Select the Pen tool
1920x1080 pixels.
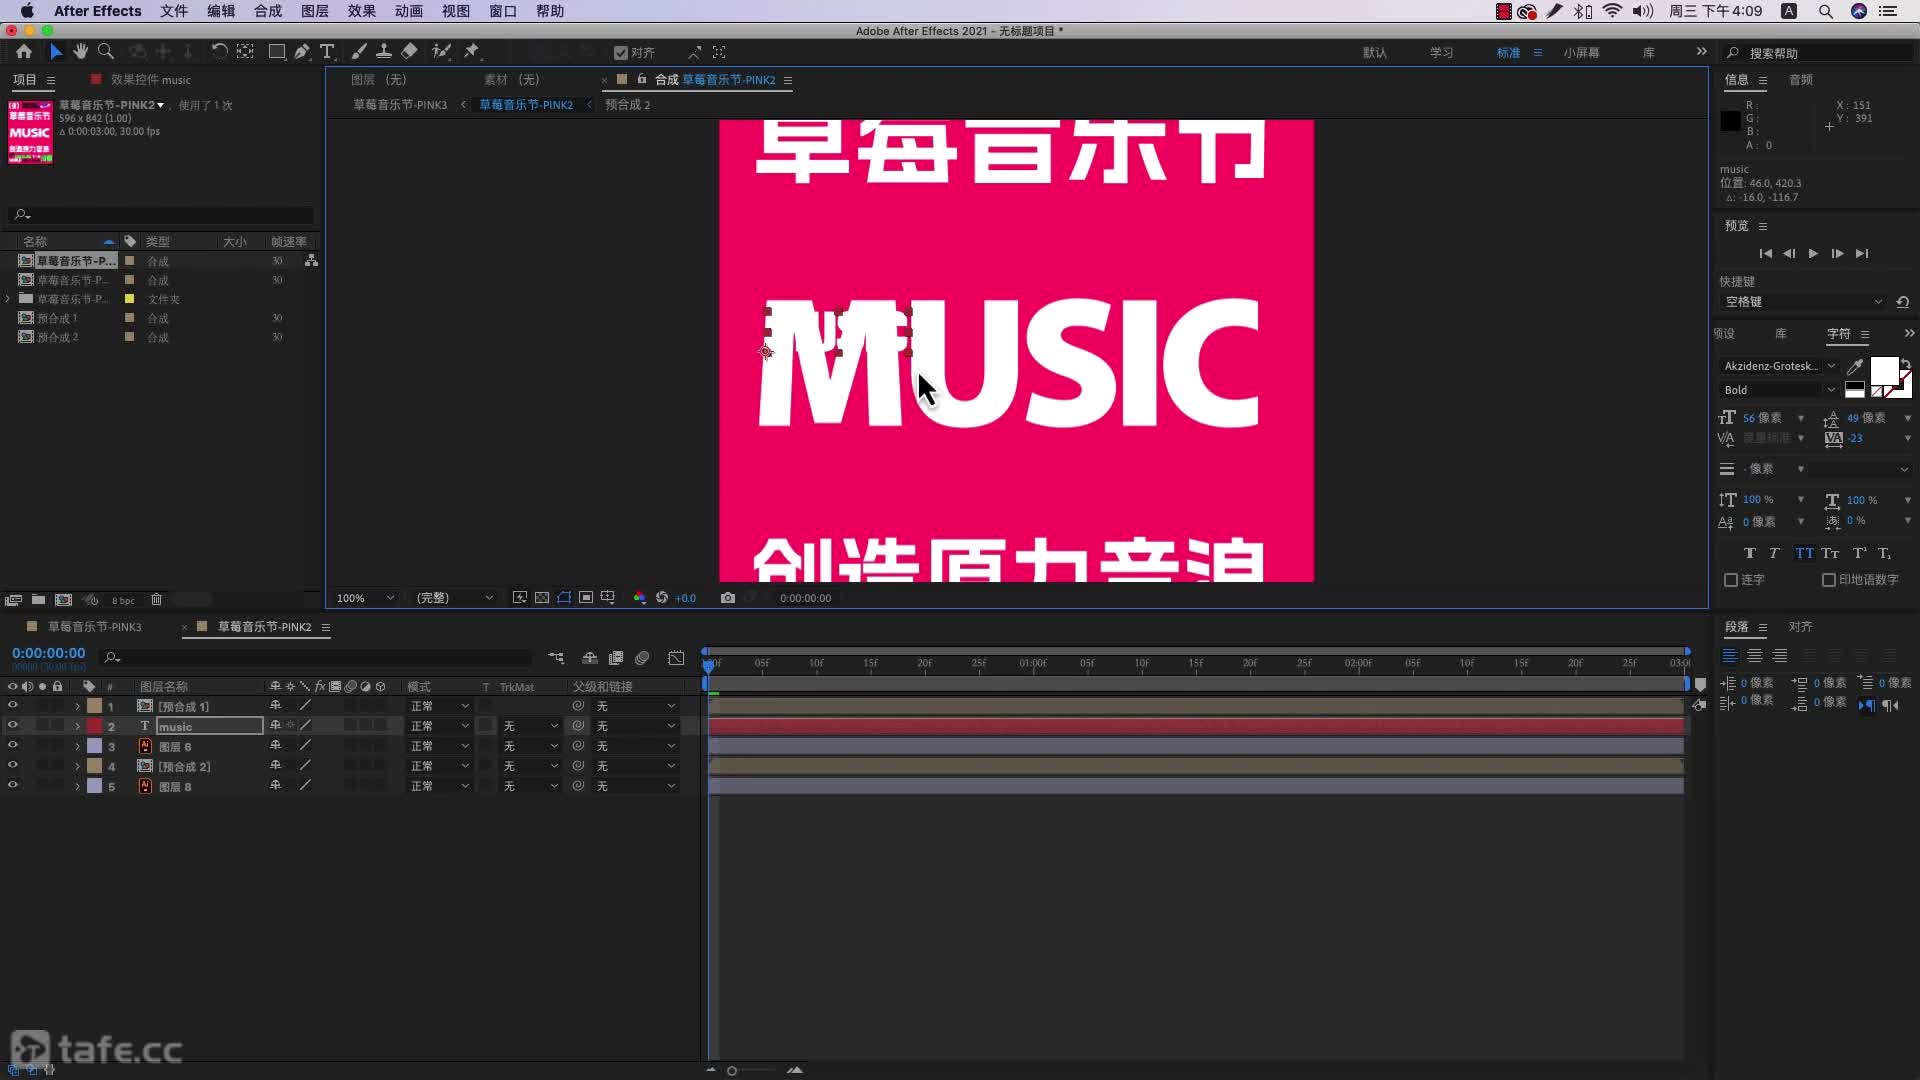click(x=301, y=51)
